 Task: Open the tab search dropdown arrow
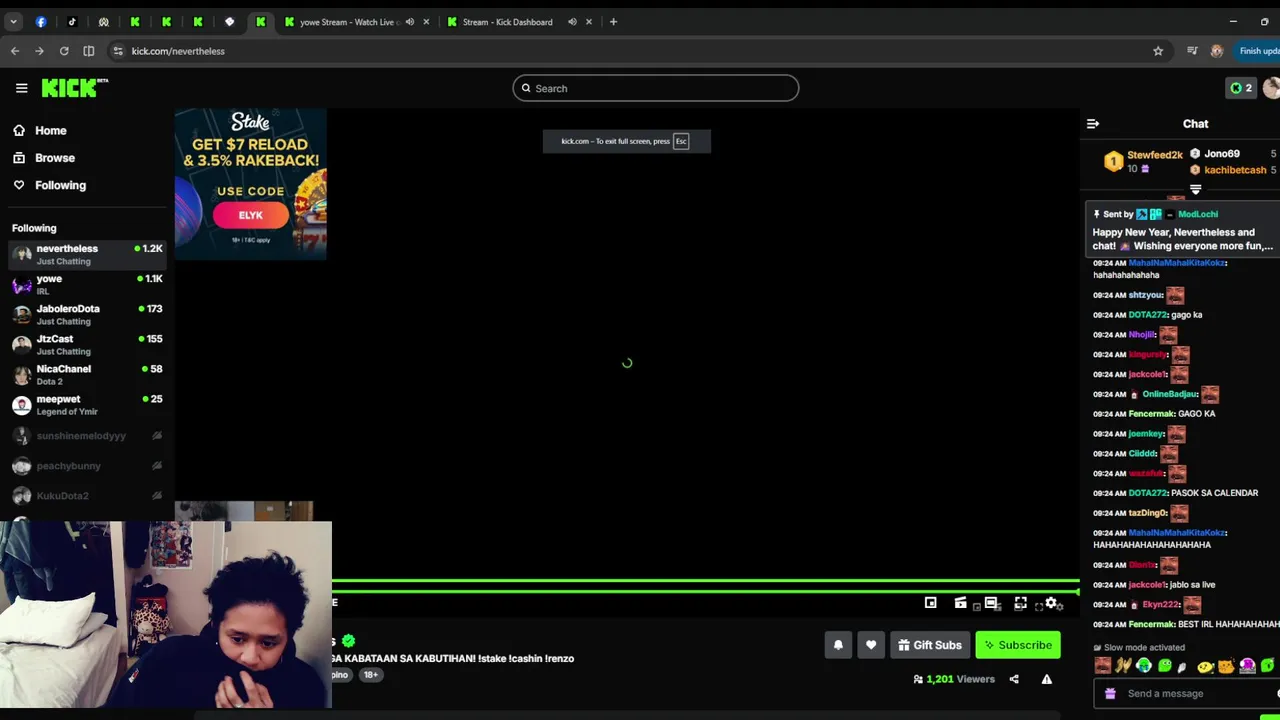[x=13, y=22]
